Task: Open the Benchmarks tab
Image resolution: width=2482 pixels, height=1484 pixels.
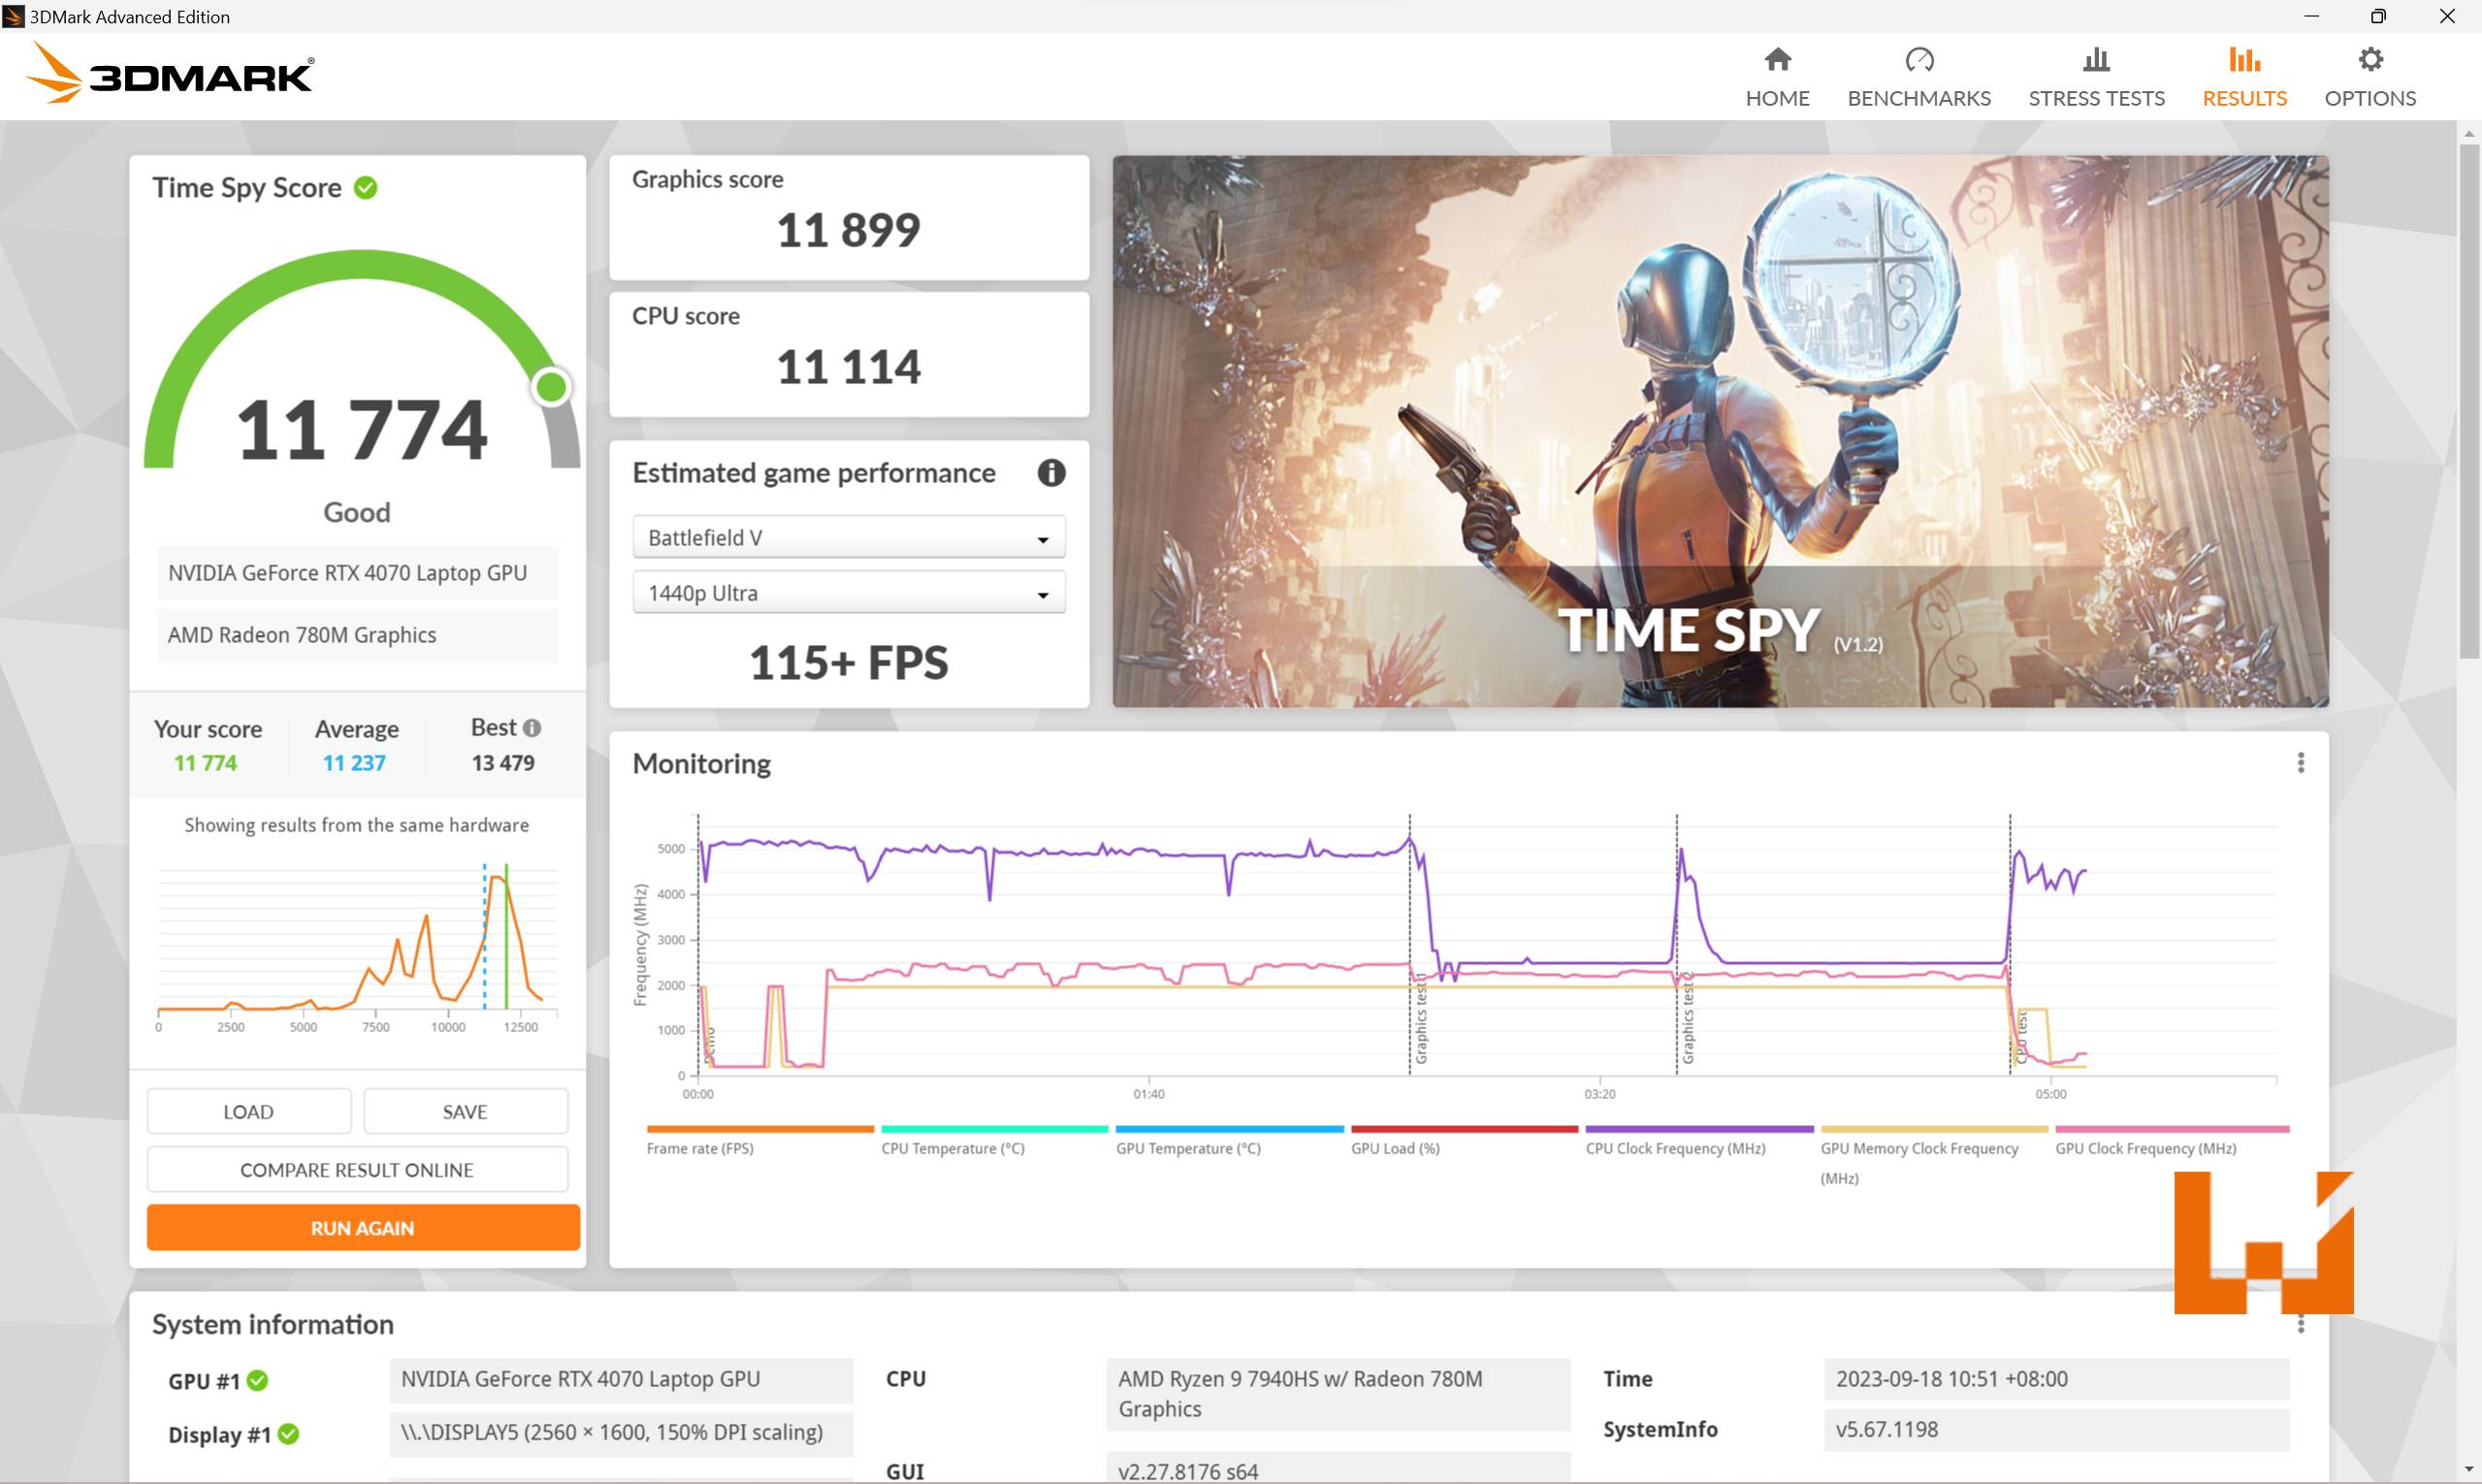Action: (x=1918, y=78)
